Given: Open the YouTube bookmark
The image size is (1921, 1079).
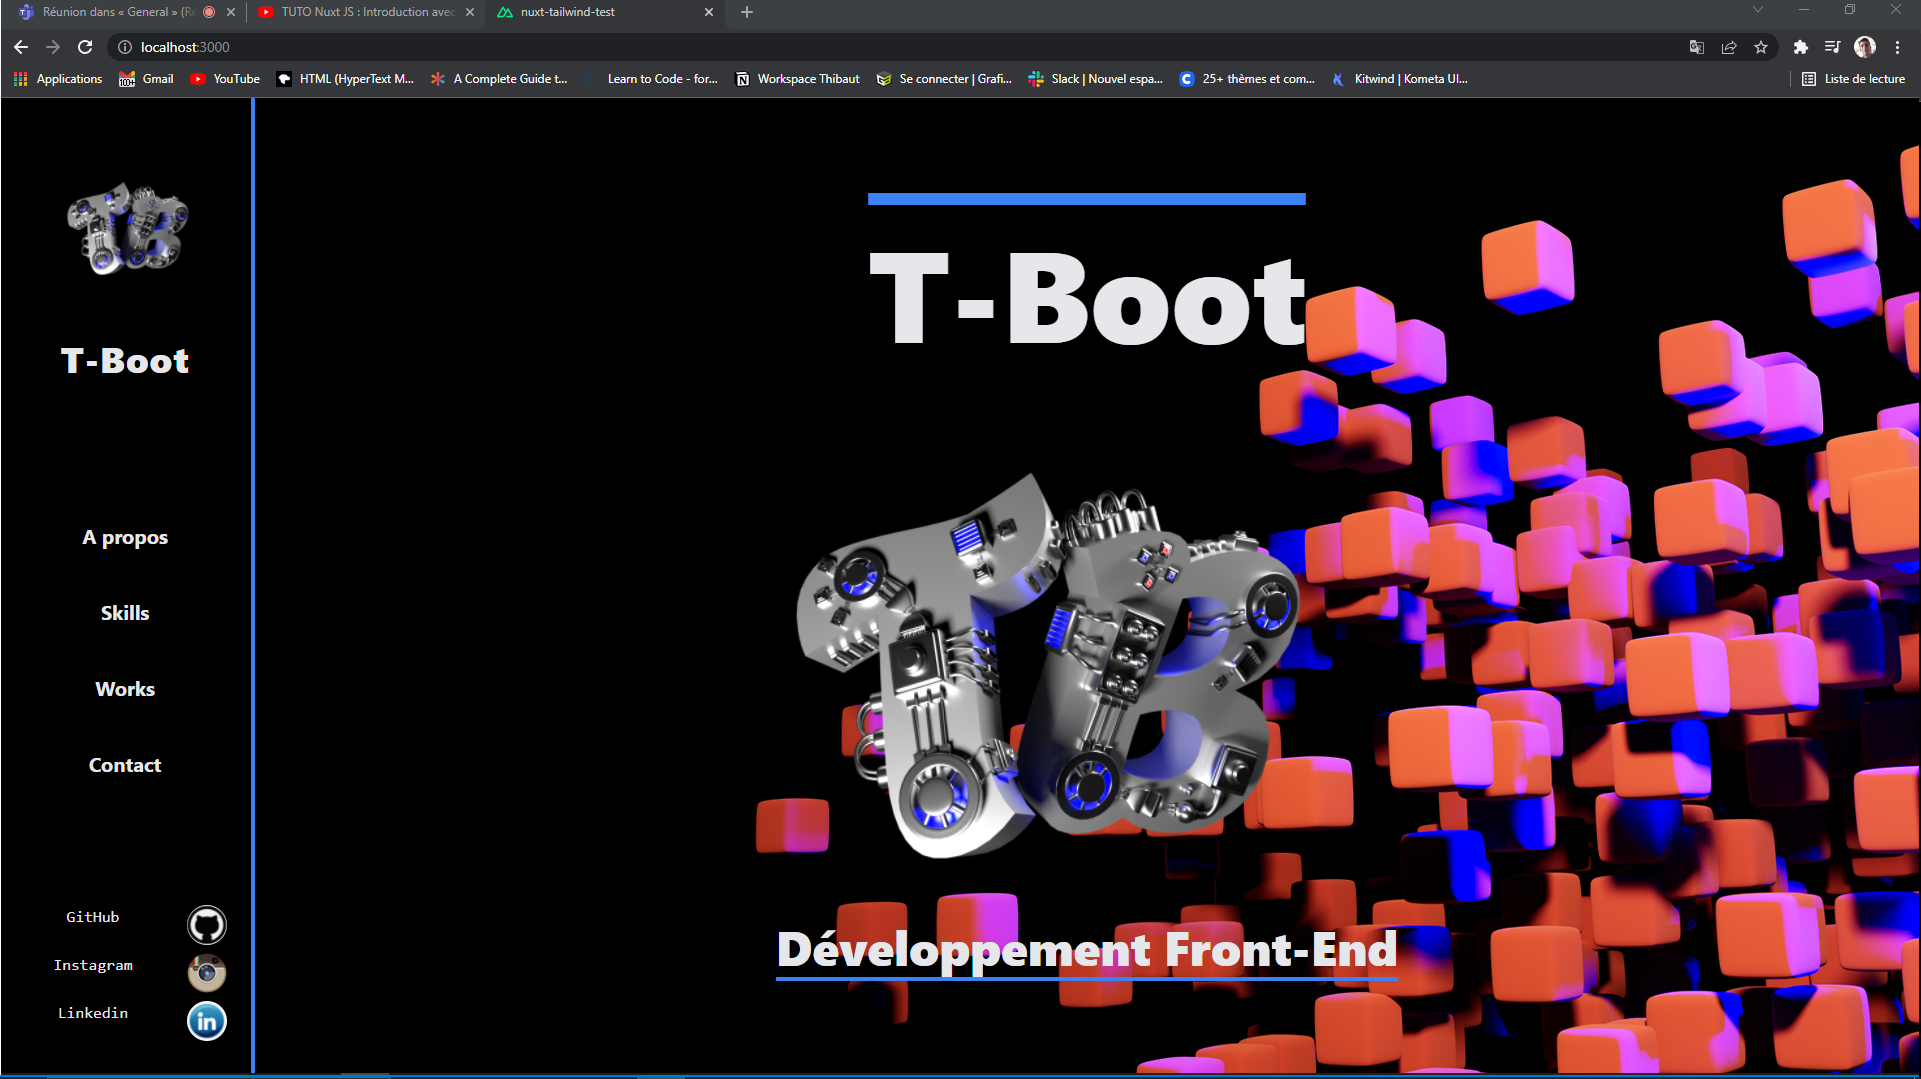Looking at the screenshot, I should tap(225, 79).
